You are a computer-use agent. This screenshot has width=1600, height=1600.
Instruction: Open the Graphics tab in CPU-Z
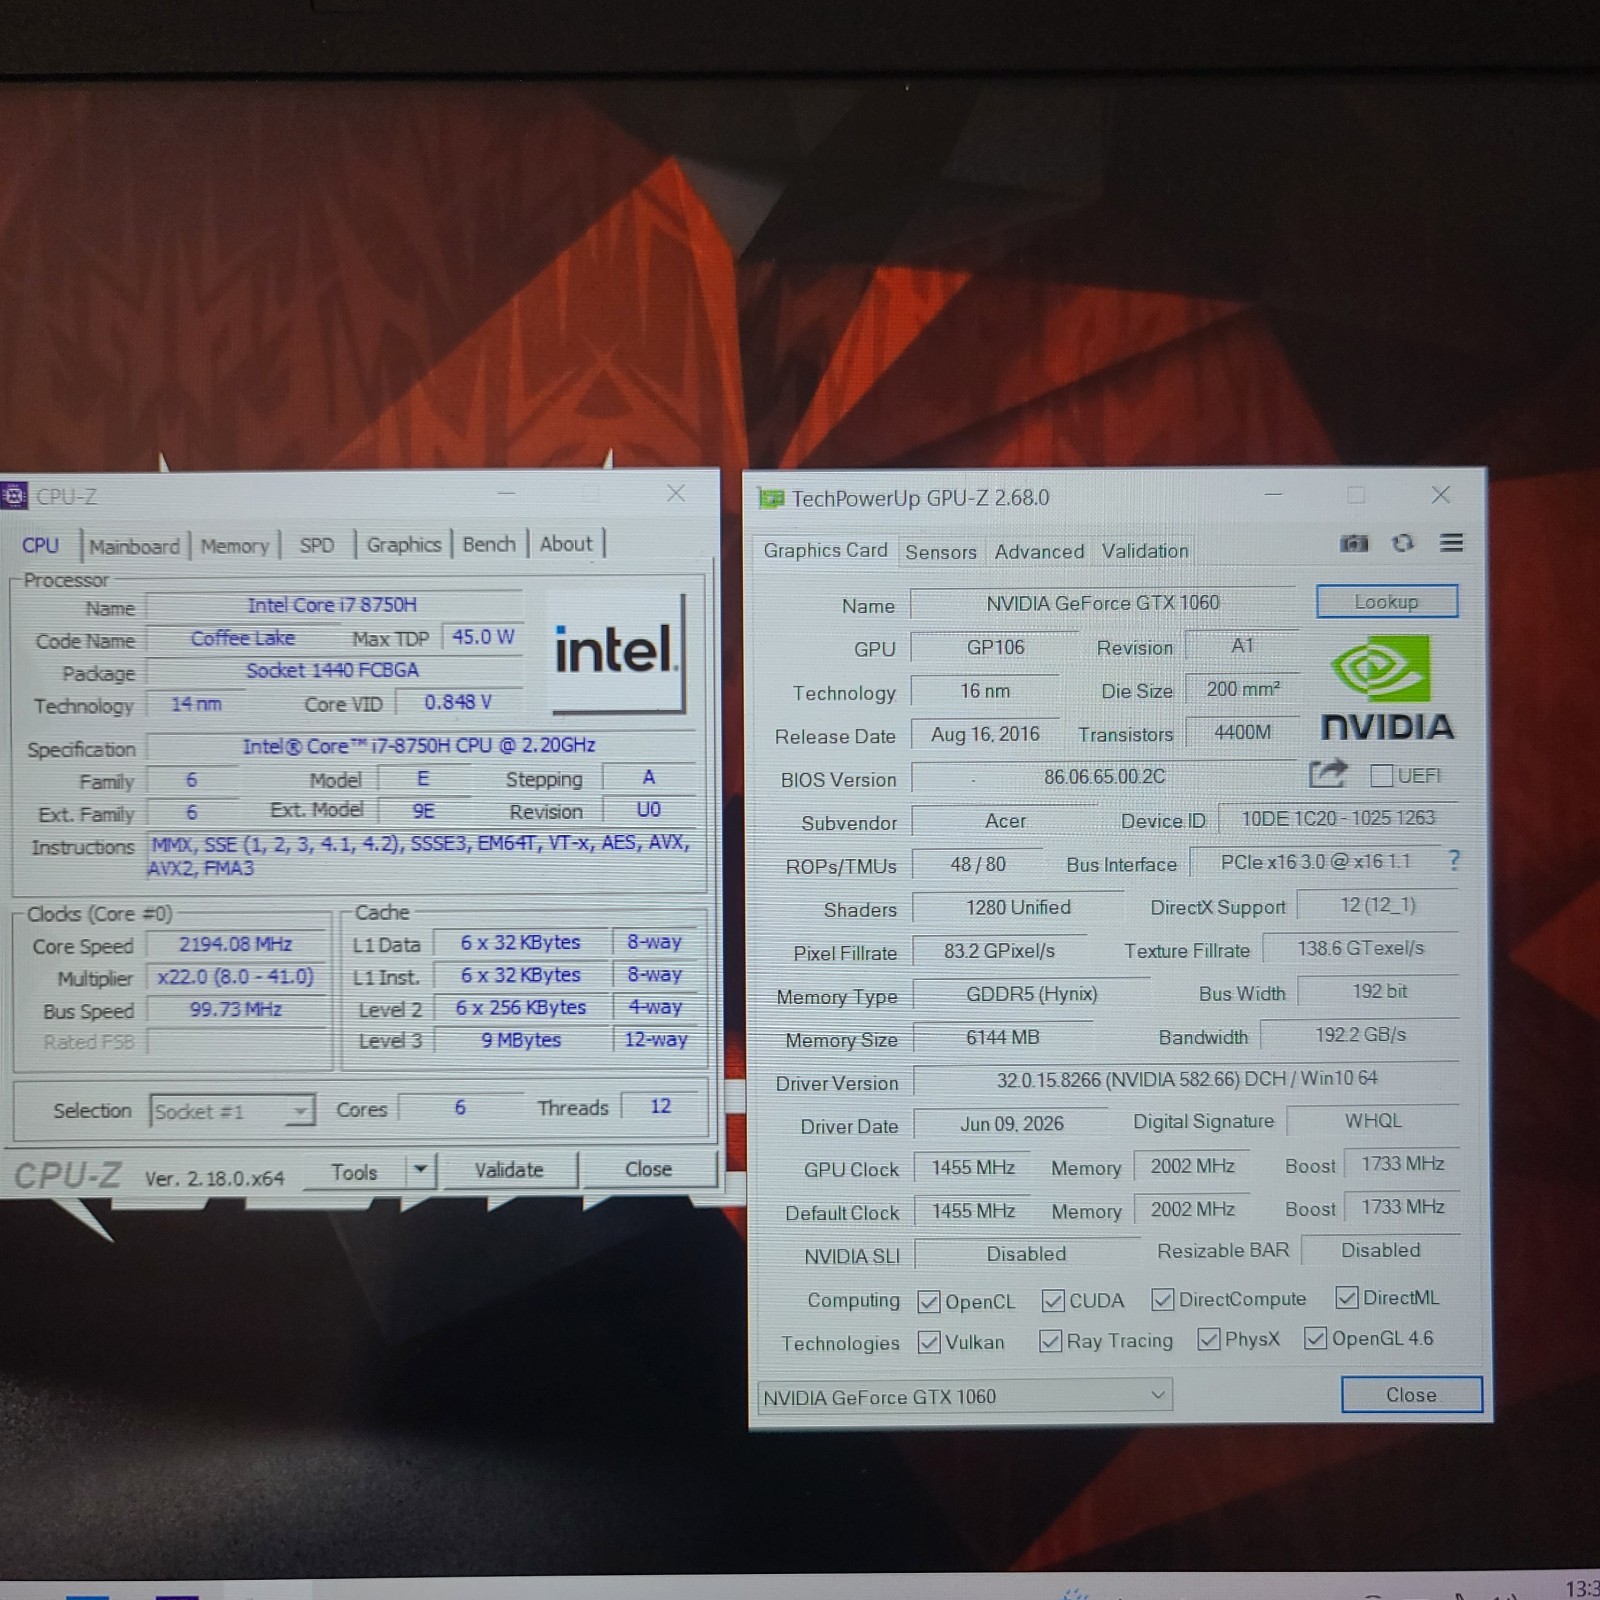(x=404, y=544)
